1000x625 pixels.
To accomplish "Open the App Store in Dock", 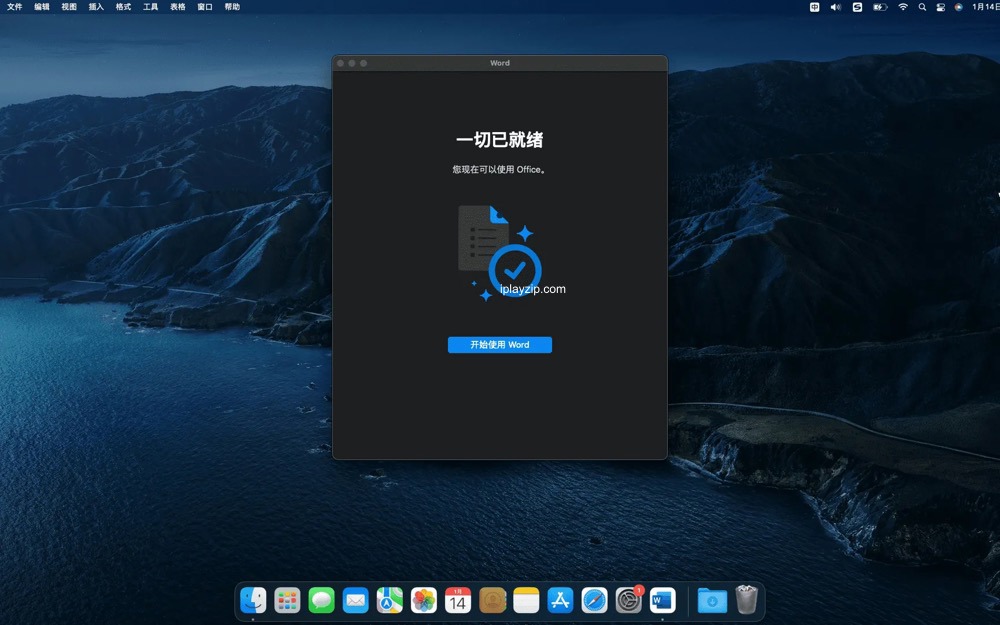I will tap(561, 600).
